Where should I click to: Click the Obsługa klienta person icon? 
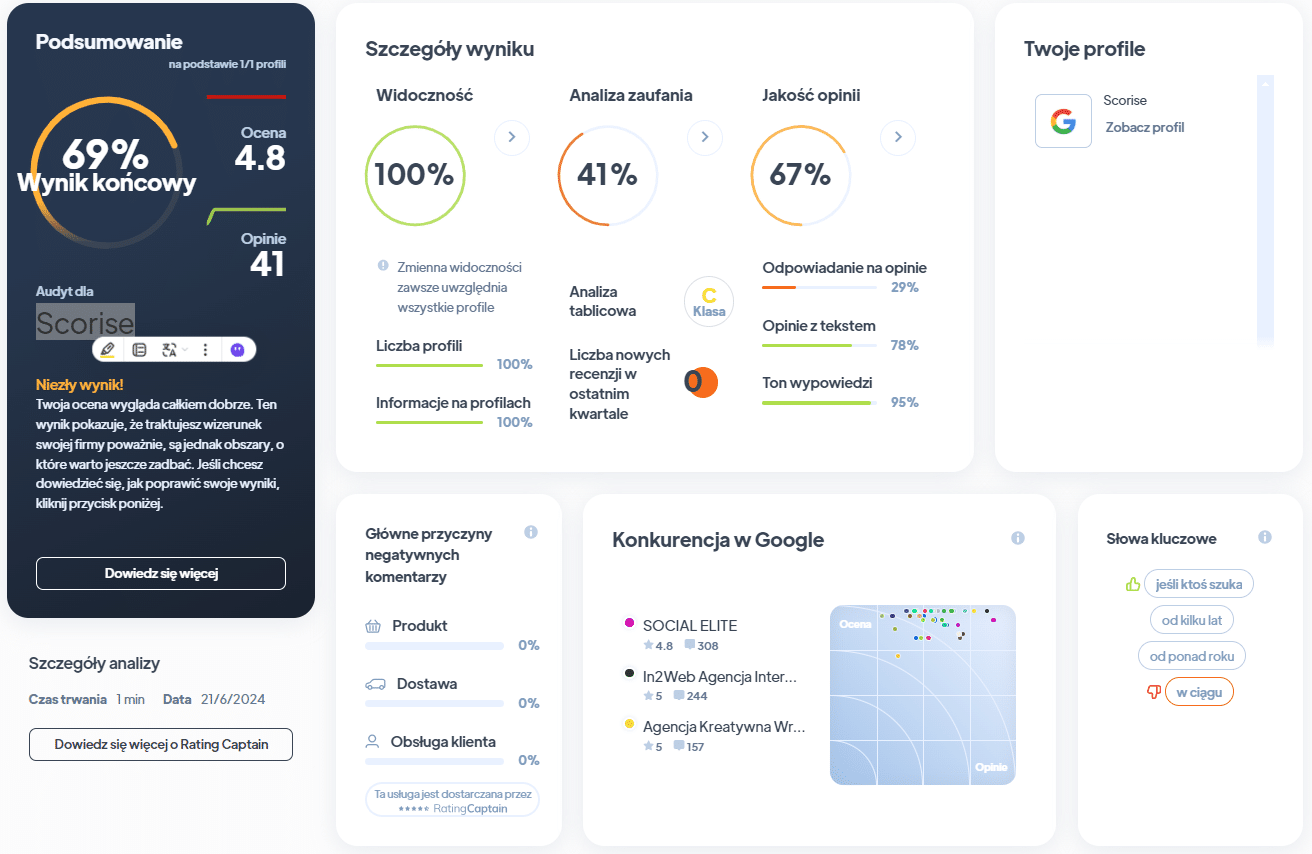tap(373, 742)
